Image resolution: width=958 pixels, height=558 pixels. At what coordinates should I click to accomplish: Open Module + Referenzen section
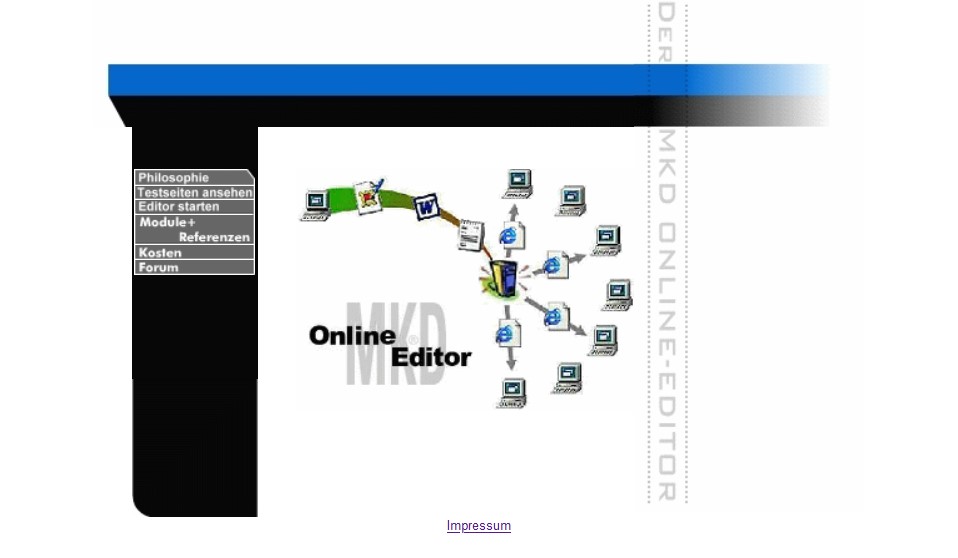point(194,229)
